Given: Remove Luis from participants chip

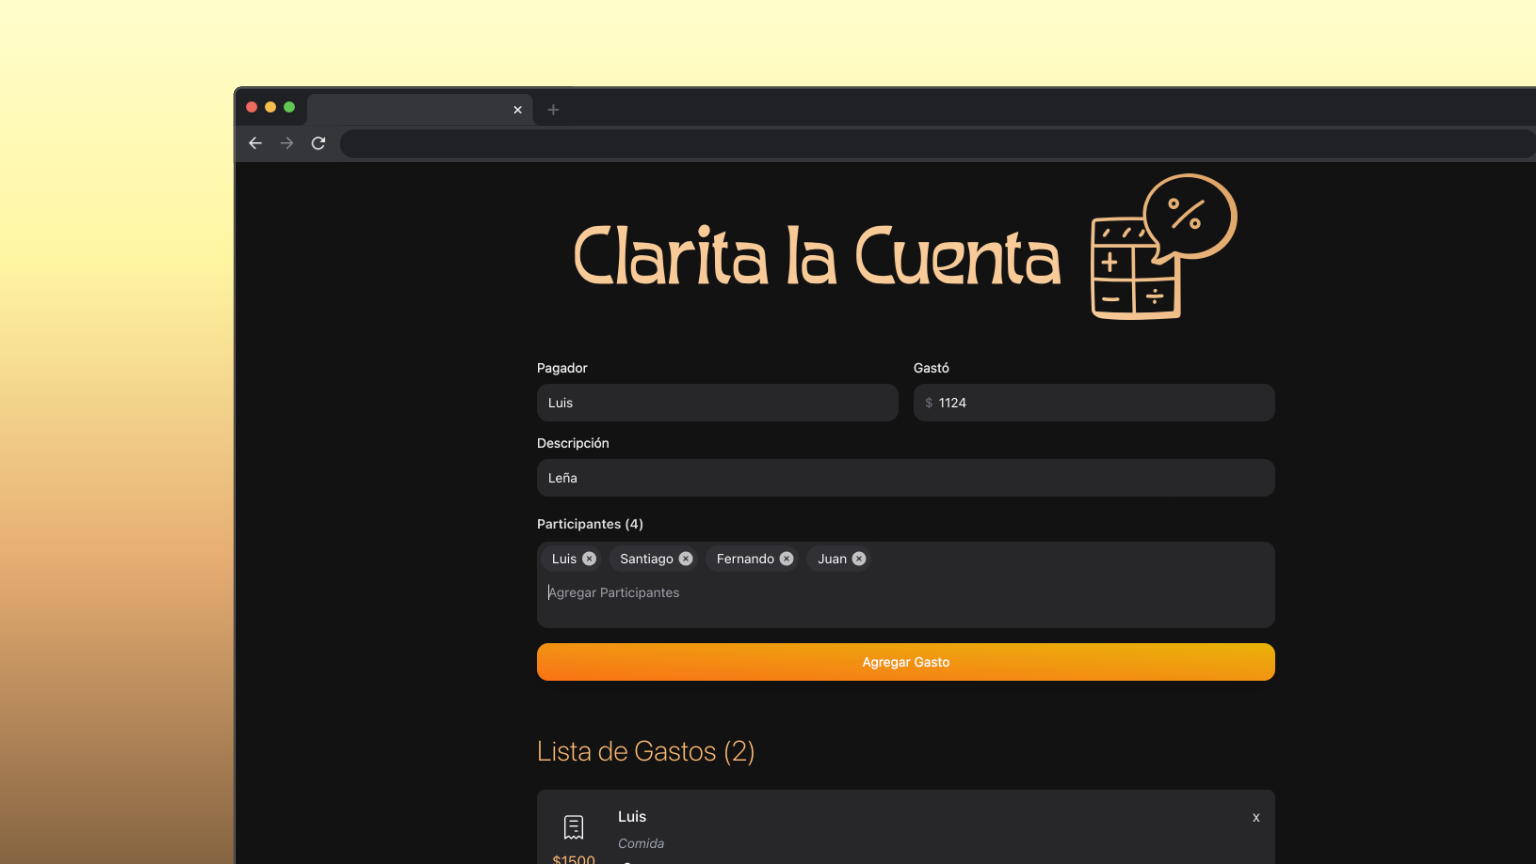Looking at the screenshot, I should point(589,559).
